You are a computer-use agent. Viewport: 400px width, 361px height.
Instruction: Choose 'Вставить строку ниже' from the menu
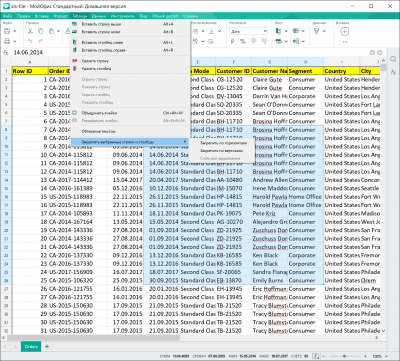pyautogui.click(x=130, y=32)
